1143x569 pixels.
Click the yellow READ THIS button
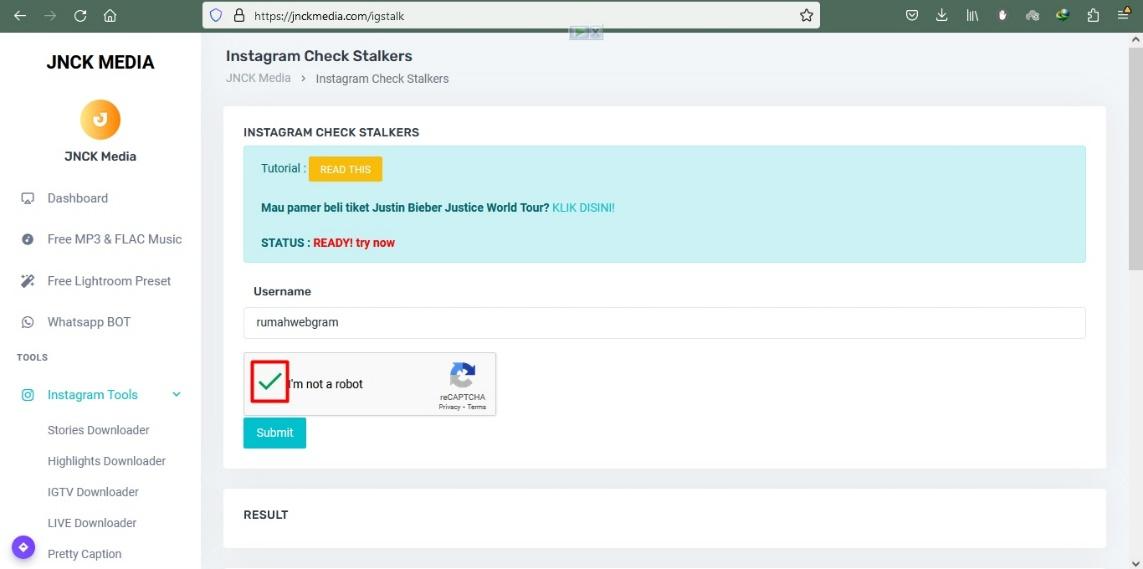[346, 169]
